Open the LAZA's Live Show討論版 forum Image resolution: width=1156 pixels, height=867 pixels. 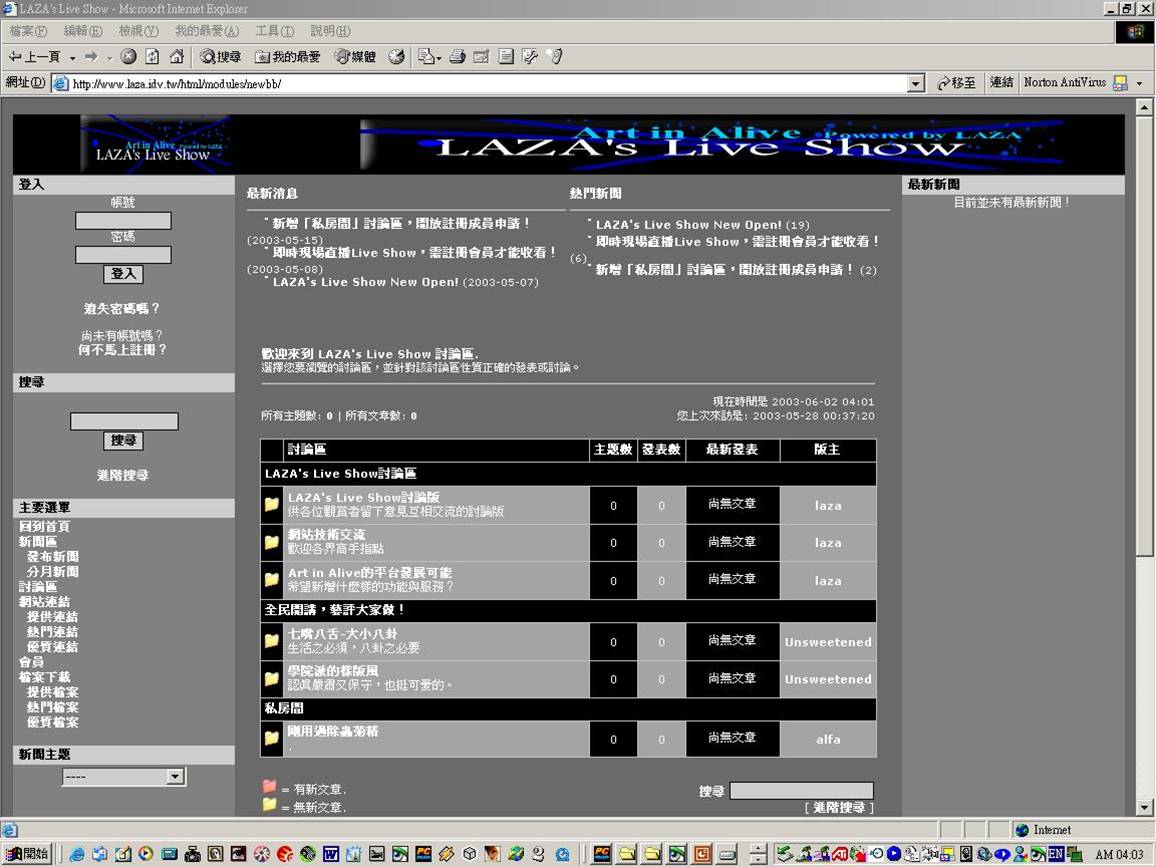tap(363, 498)
